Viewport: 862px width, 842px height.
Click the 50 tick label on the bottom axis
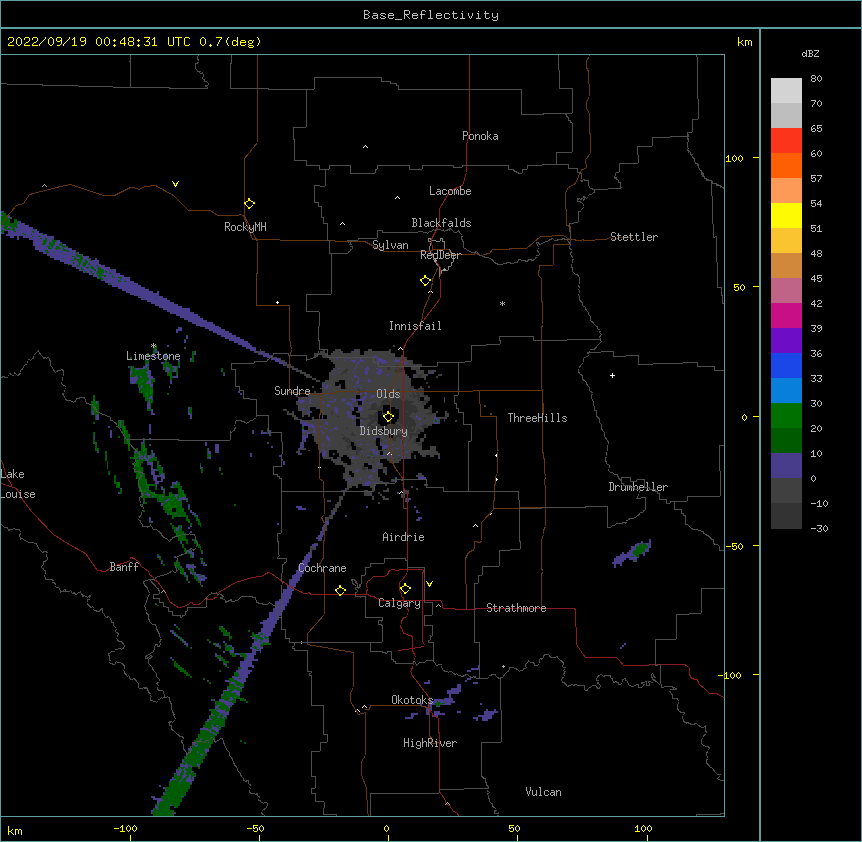(x=514, y=828)
